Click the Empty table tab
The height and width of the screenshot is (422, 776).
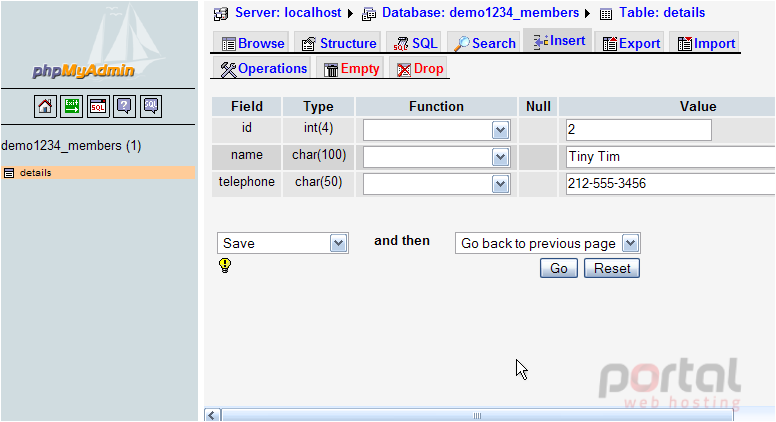pyautogui.click(x=351, y=69)
